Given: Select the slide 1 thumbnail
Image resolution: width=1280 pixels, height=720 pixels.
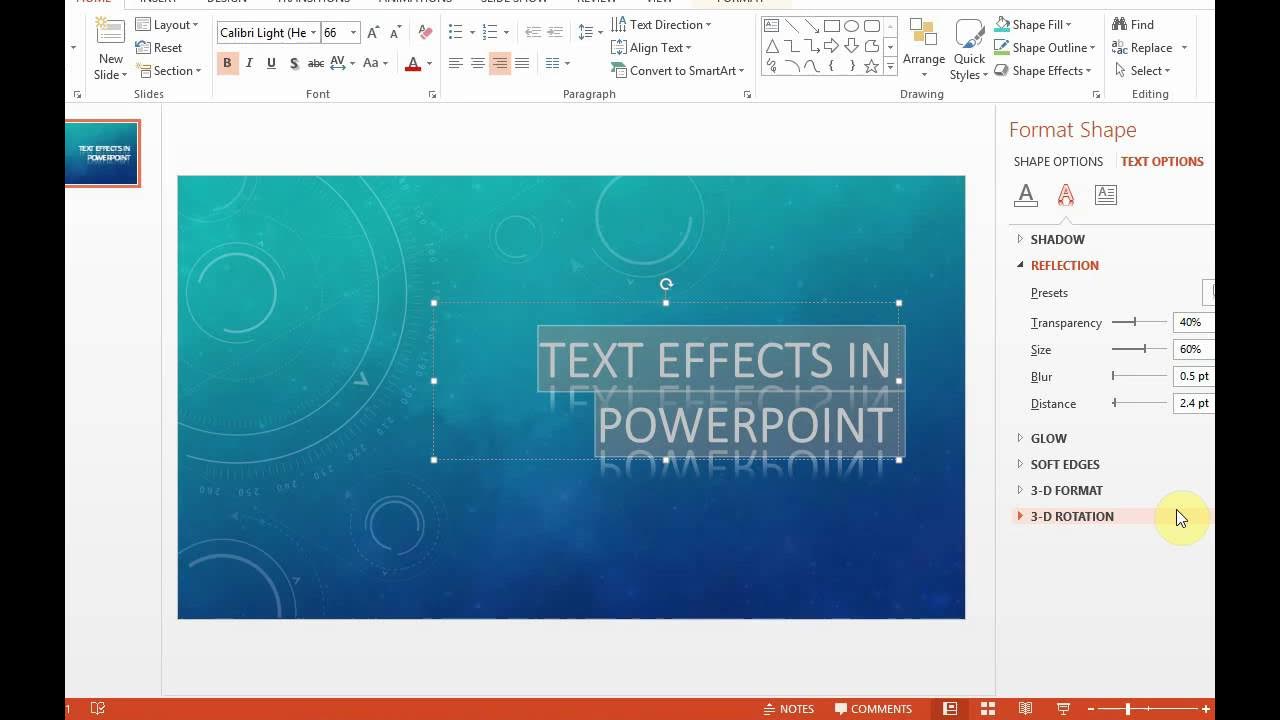Looking at the screenshot, I should 102,153.
